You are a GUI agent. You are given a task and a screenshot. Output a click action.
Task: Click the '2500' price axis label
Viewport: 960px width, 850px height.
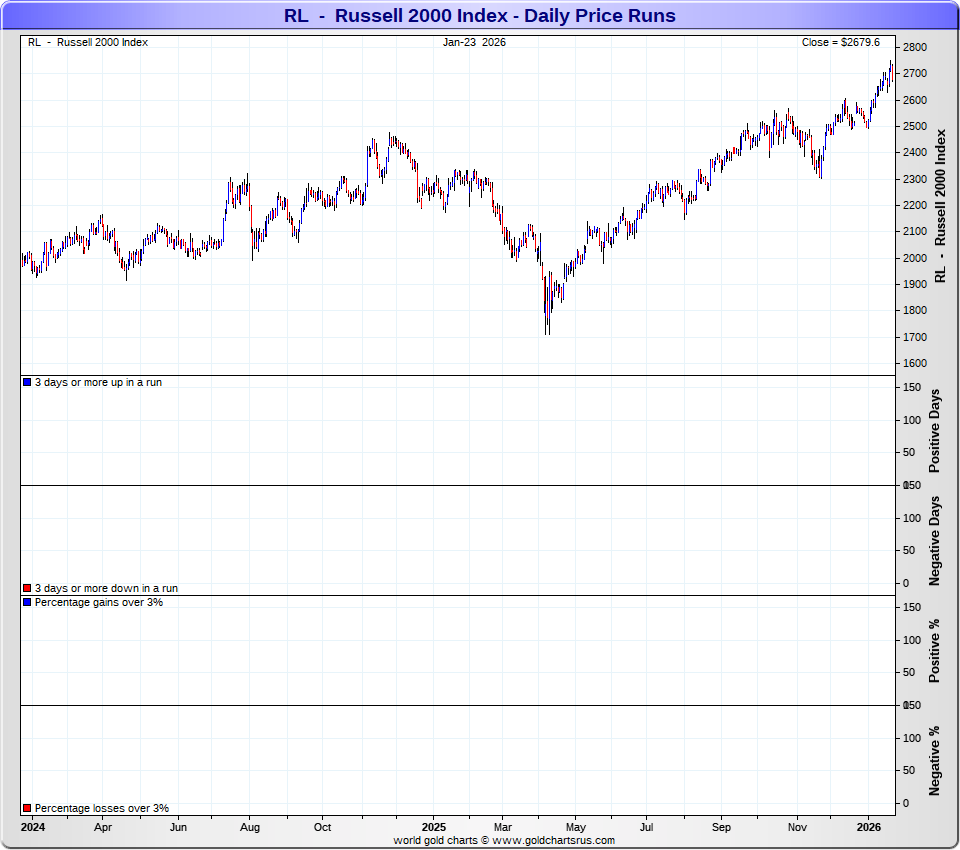point(915,126)
